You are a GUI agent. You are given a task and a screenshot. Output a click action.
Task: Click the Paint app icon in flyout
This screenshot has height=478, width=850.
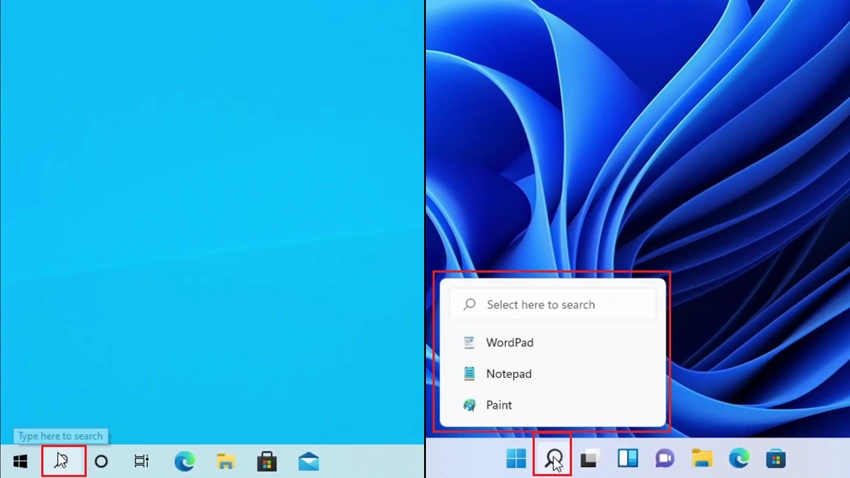[x=469, y=405]
